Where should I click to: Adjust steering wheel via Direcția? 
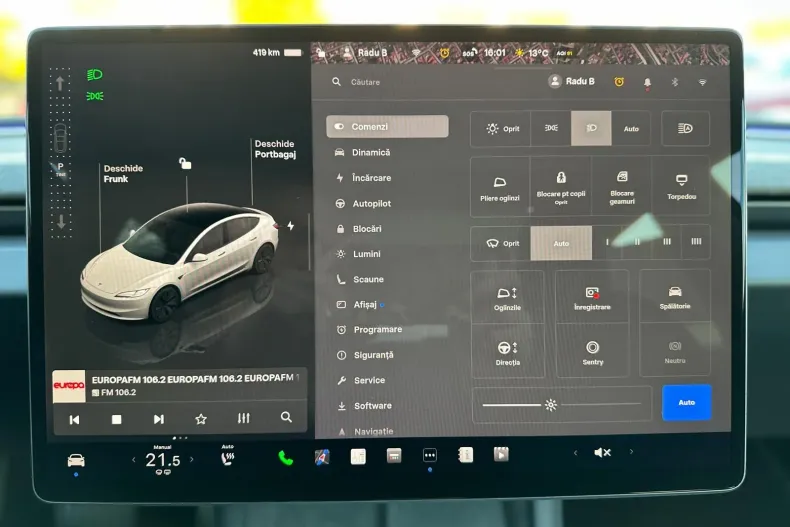(x=507, y=353)
